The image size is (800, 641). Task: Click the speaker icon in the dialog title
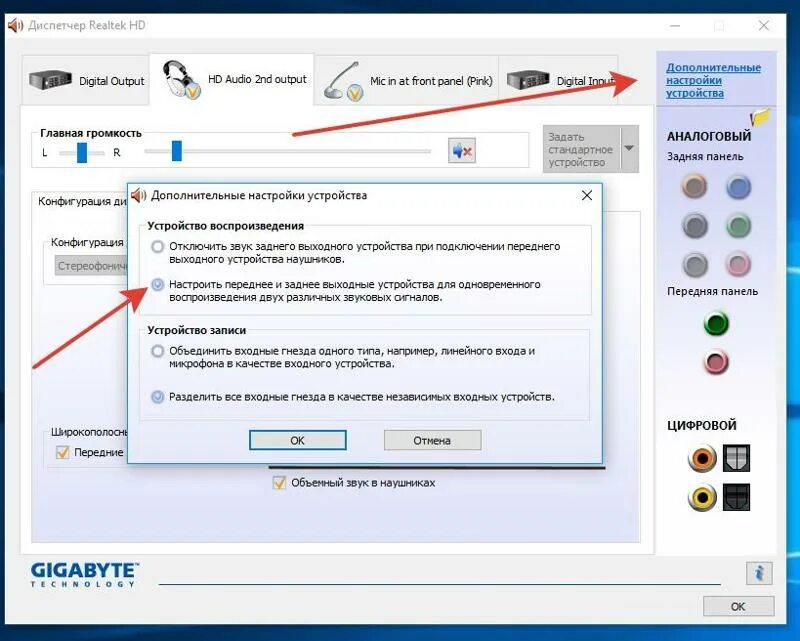138,195
